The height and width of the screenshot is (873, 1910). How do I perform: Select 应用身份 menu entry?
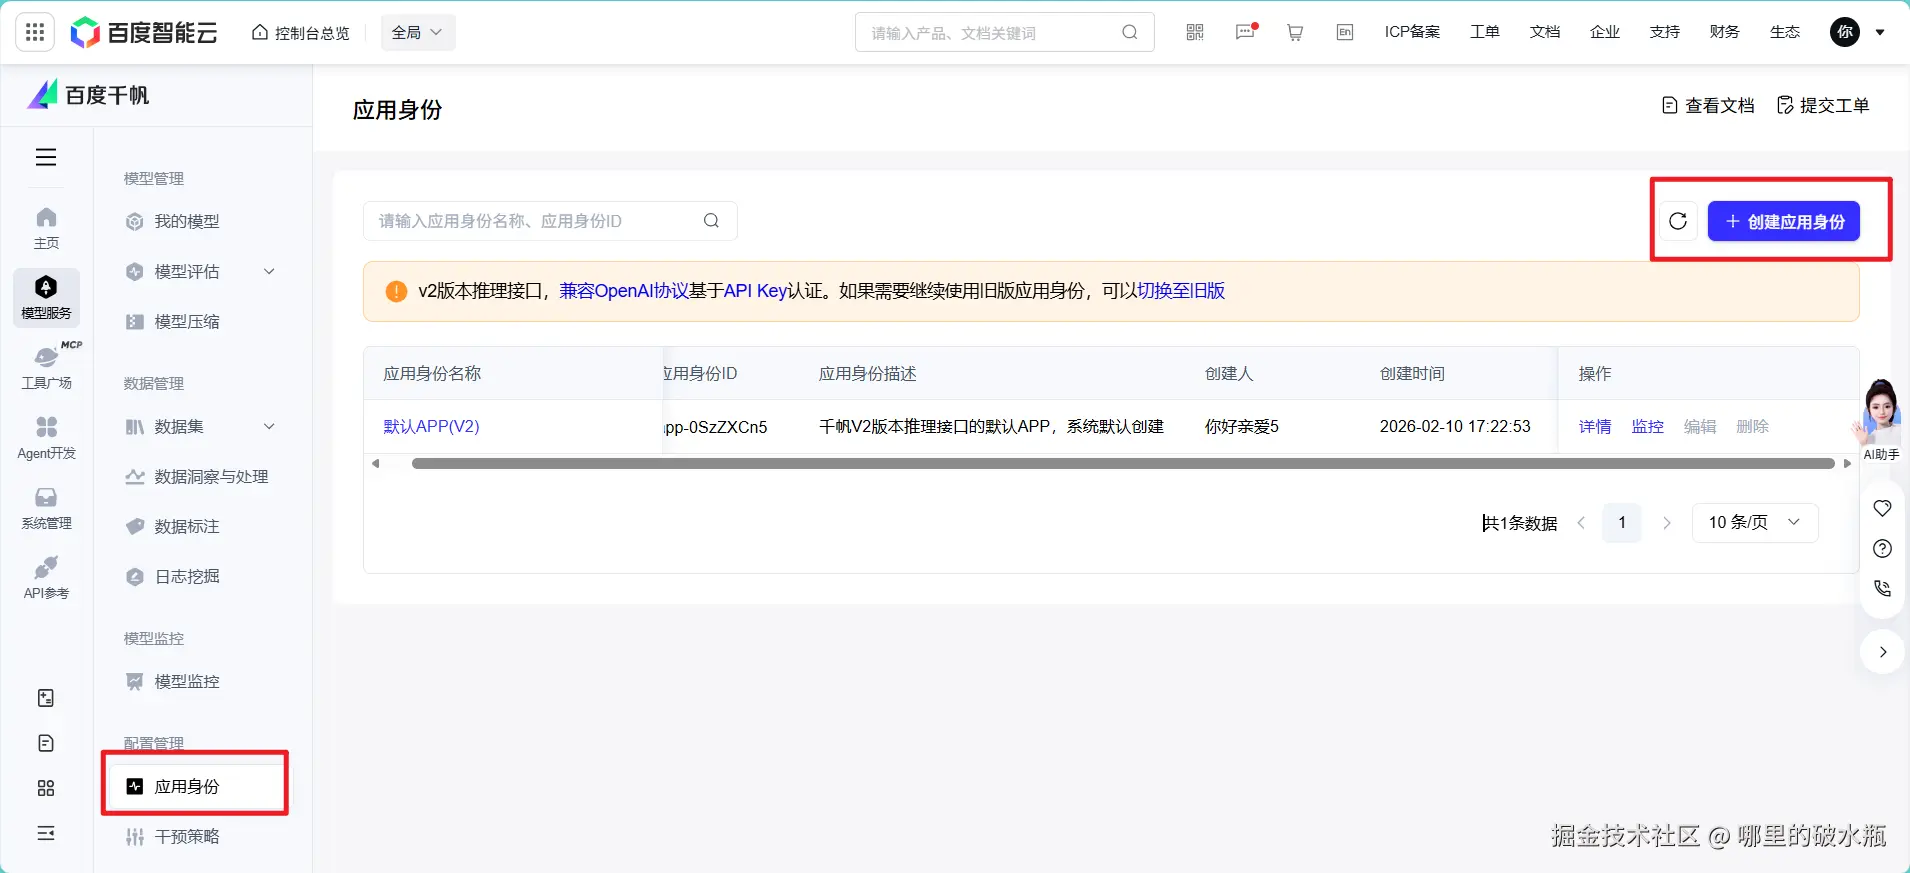click(x=196, y=787)
